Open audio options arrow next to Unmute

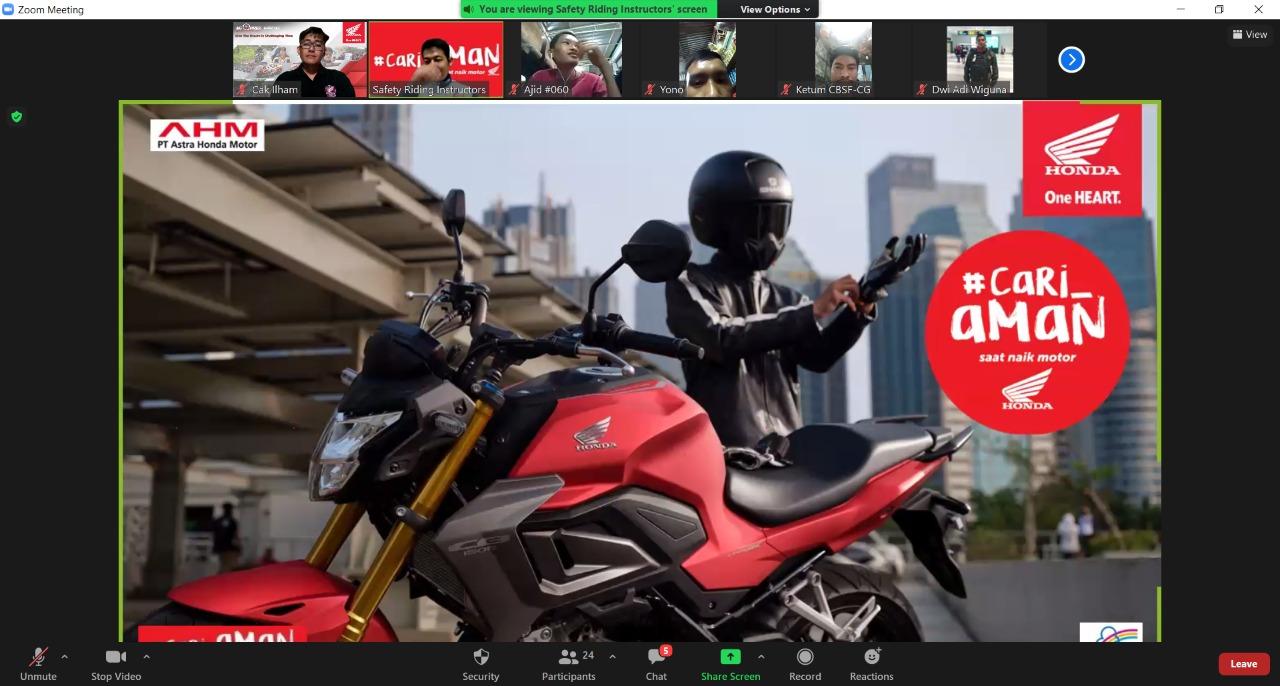[x=65, y=657]
